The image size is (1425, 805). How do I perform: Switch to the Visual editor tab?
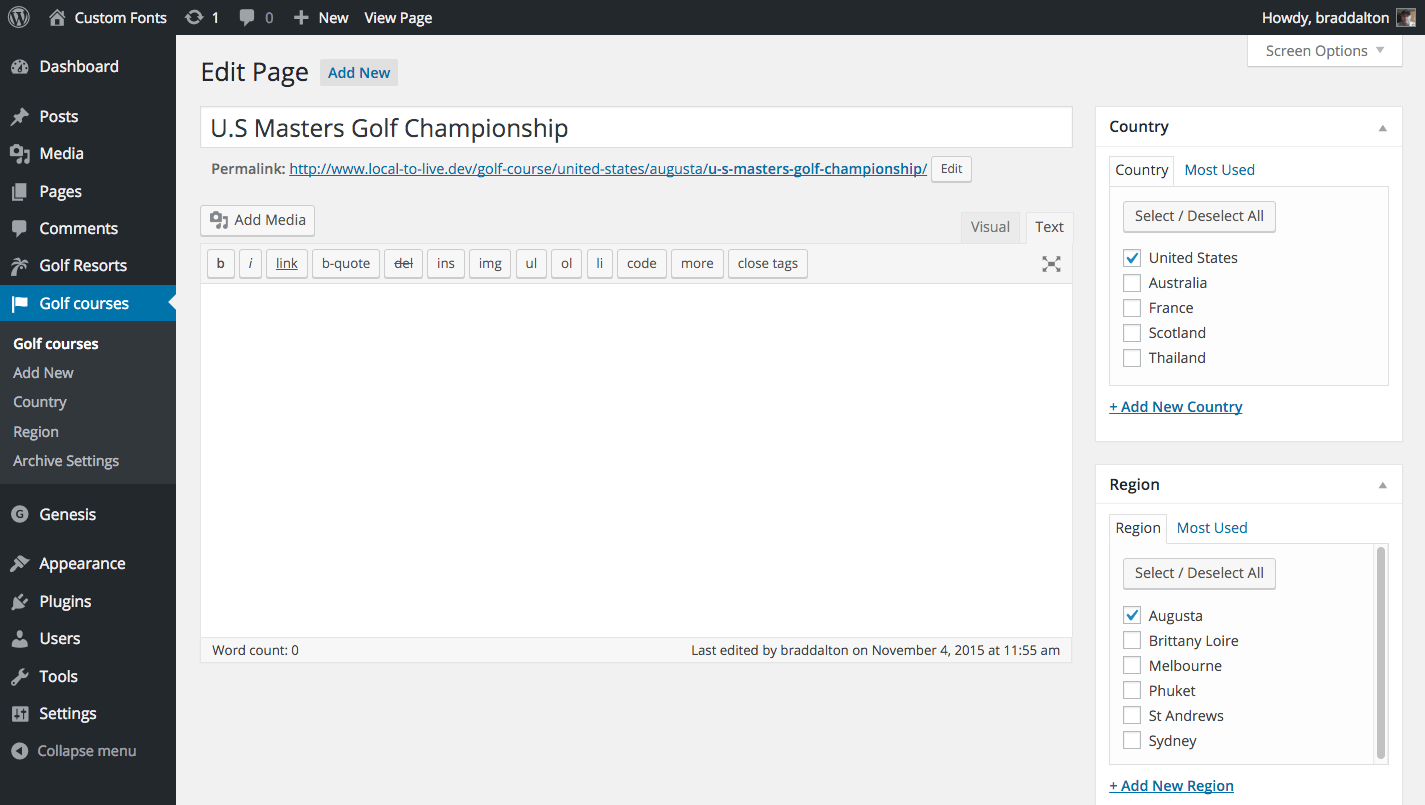pyautogui.click(x=990, y=227)
